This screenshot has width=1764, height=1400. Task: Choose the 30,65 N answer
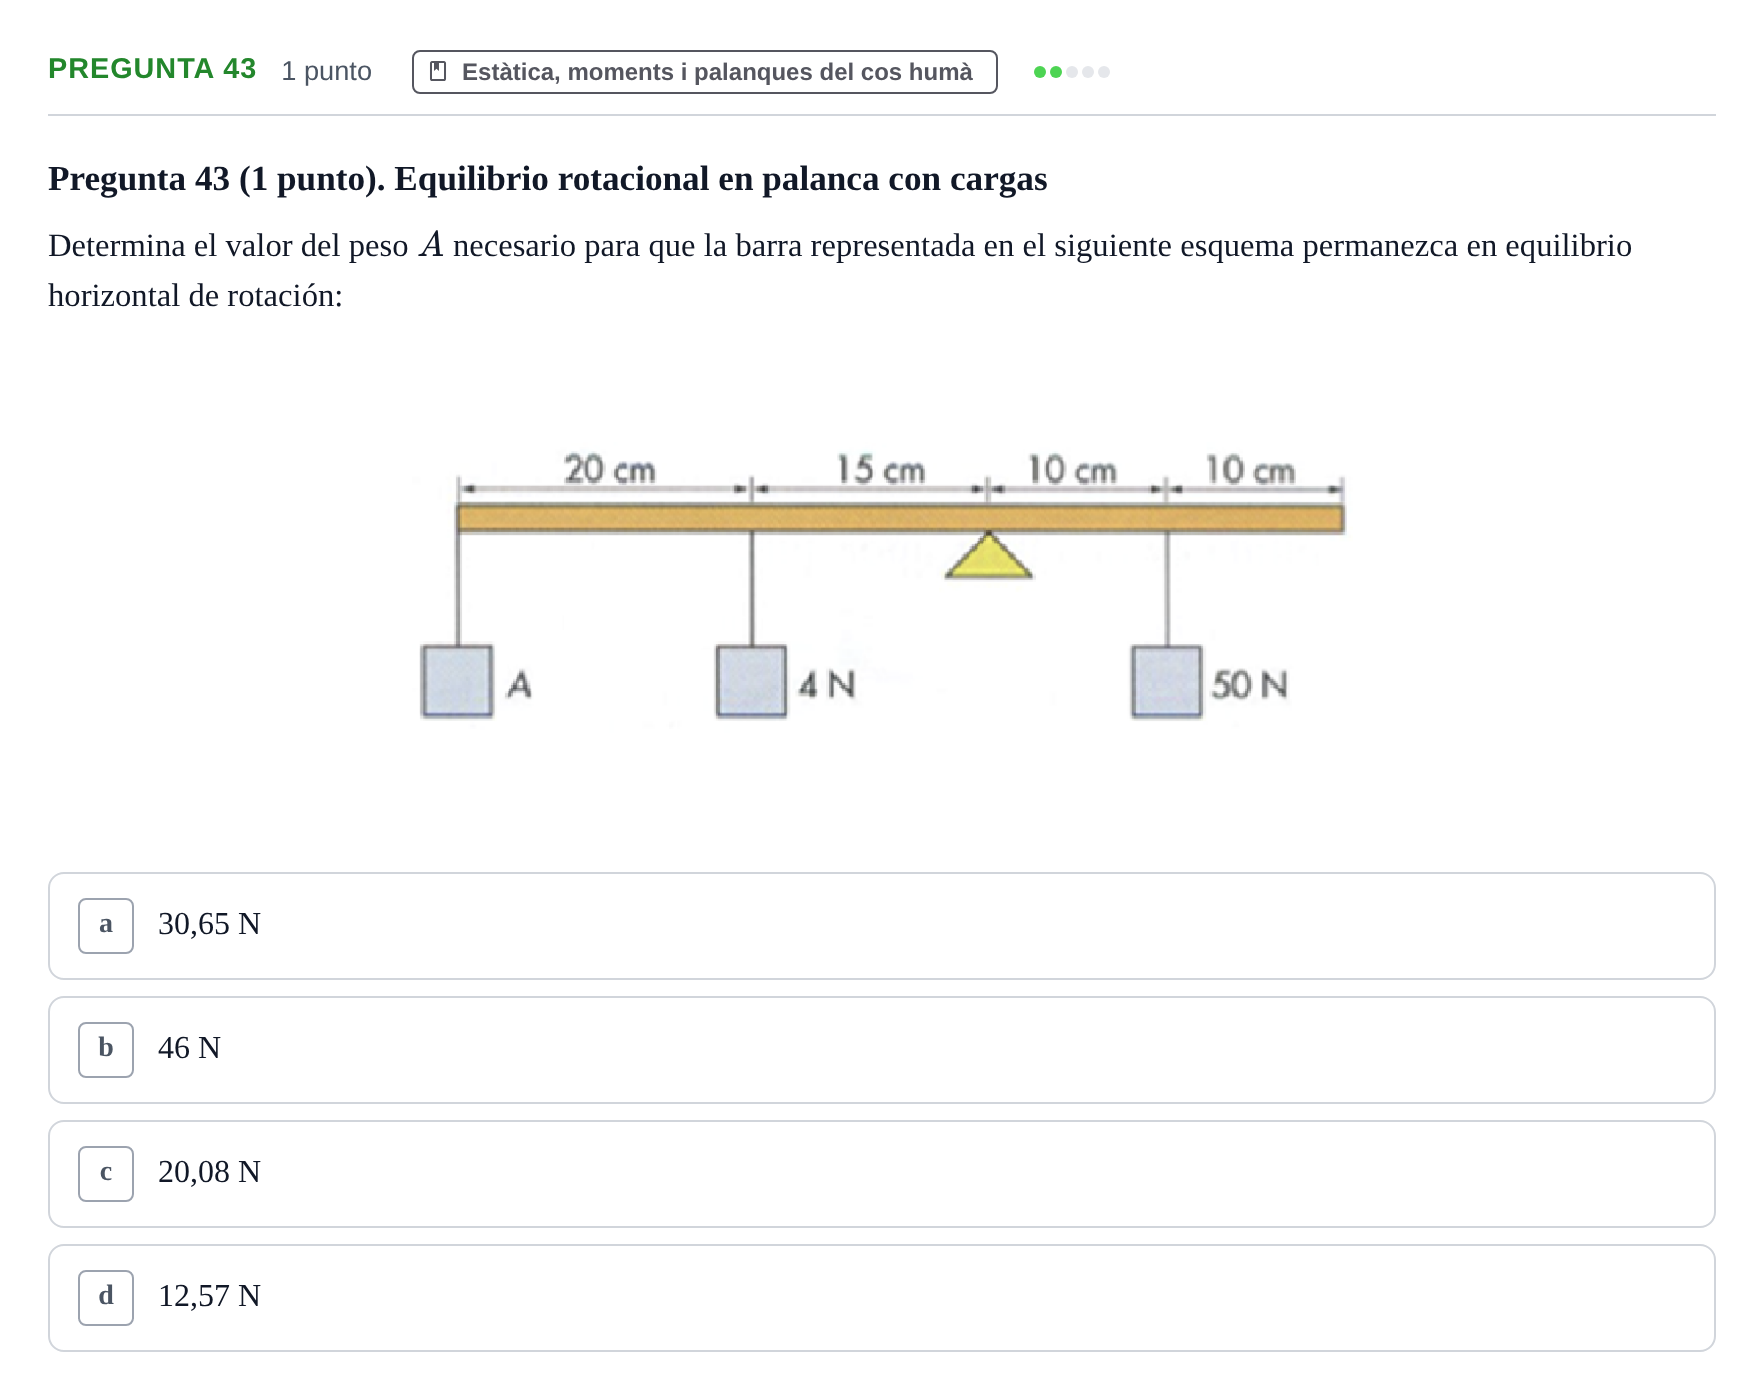point(881,926)
